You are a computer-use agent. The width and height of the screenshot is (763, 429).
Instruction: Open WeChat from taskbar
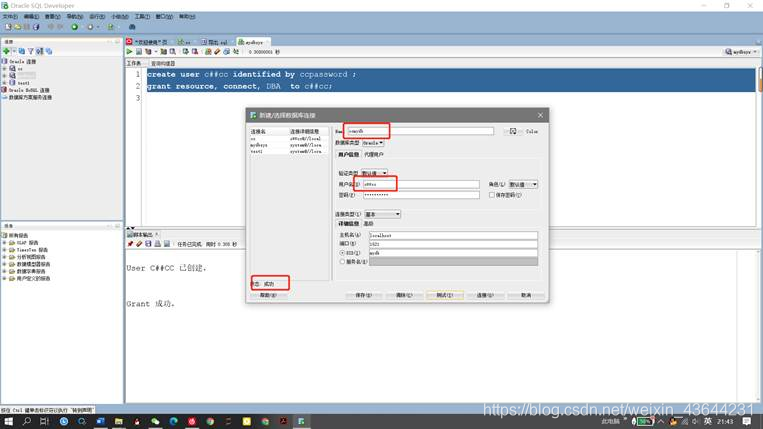tap(155, 421)
